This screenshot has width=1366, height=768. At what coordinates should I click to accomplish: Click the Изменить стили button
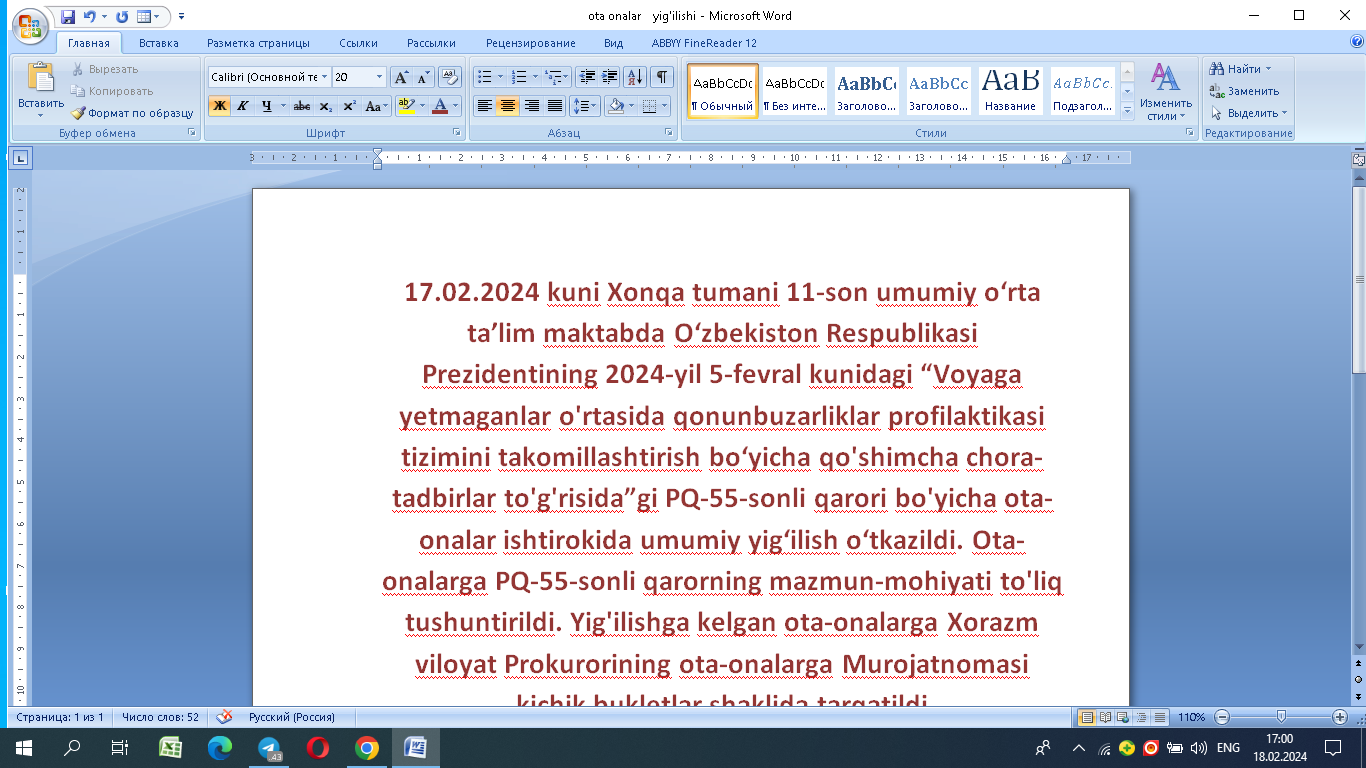click(x=1166, y=92)
